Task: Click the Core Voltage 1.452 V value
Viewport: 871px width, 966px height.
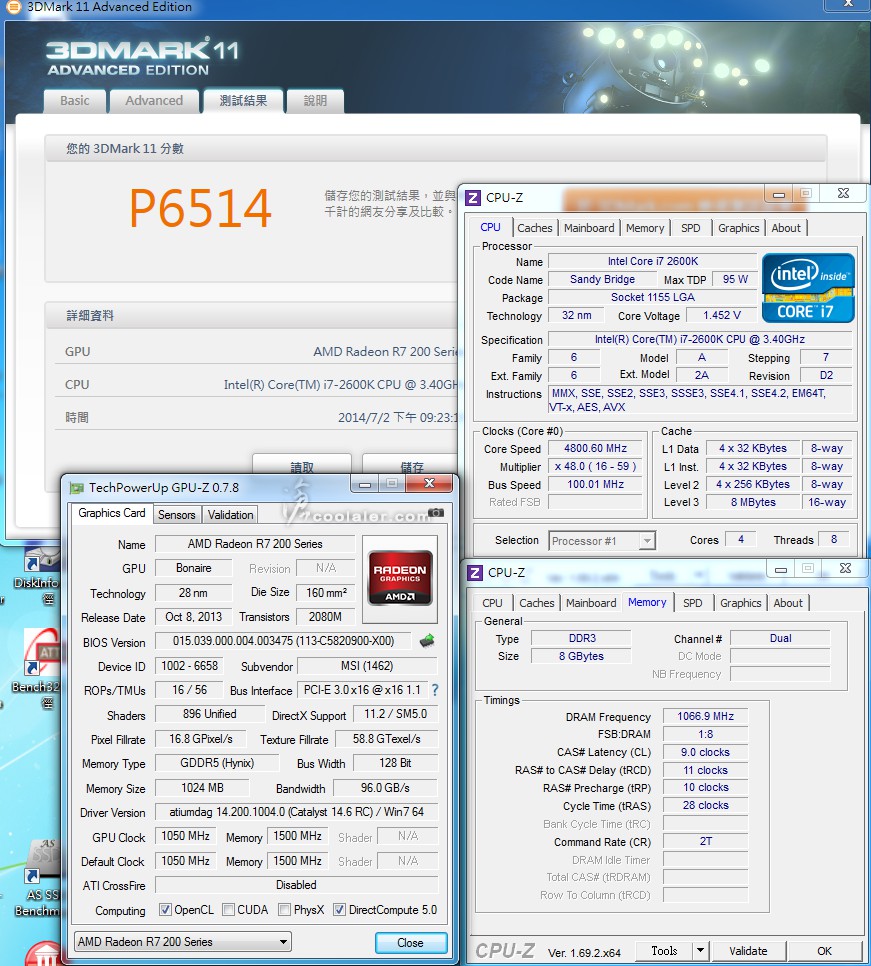Action: (x=722, y=315)
